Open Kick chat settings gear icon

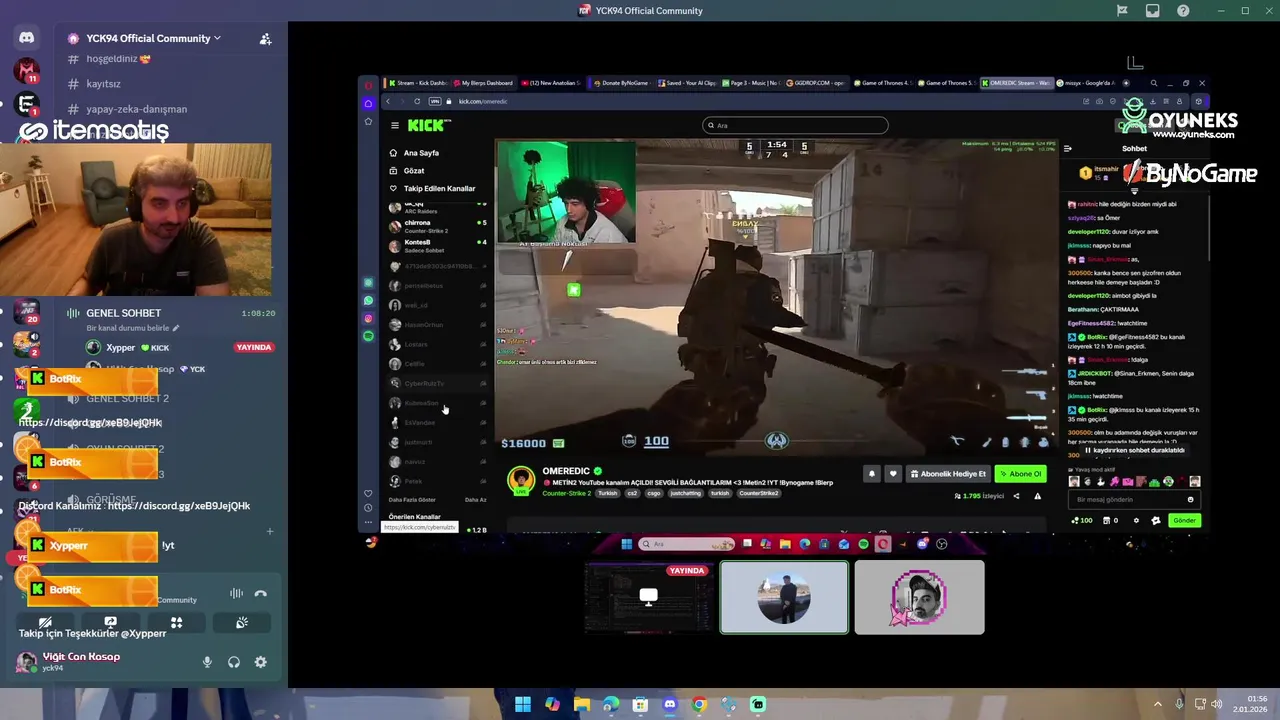coord(1135,520)
